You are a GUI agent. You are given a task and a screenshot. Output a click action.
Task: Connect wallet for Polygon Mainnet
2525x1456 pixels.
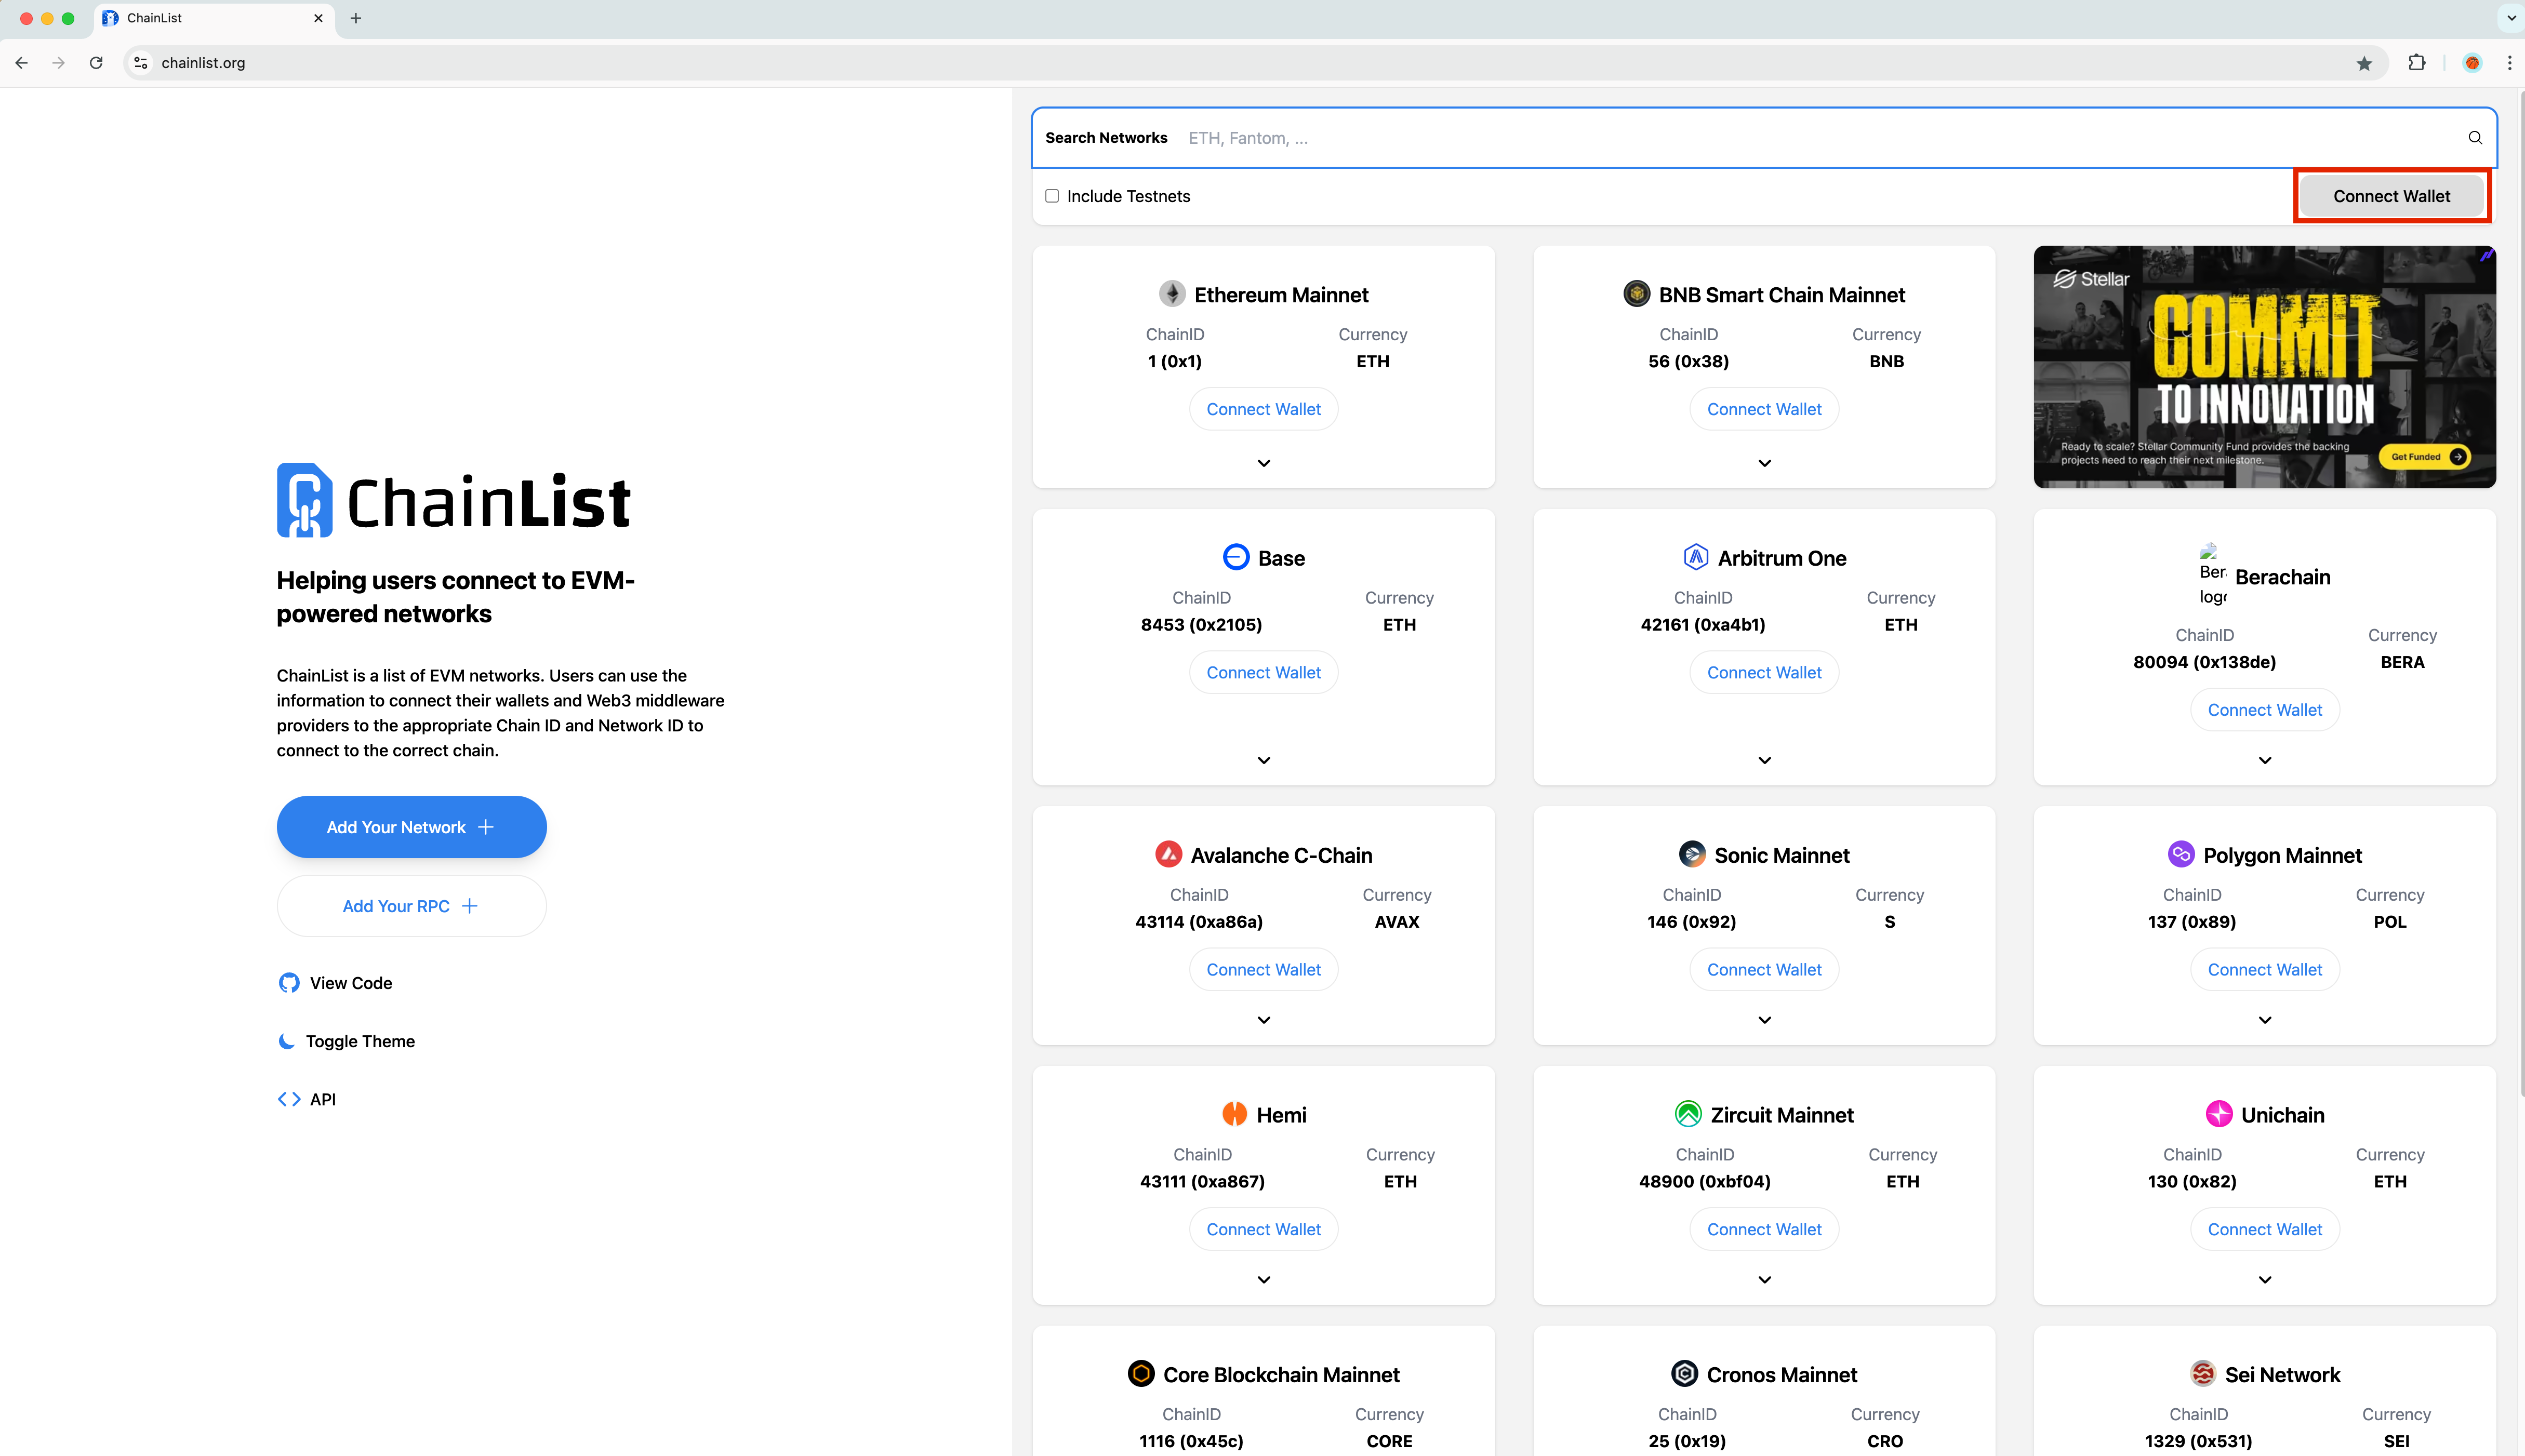coord(2265,969)
